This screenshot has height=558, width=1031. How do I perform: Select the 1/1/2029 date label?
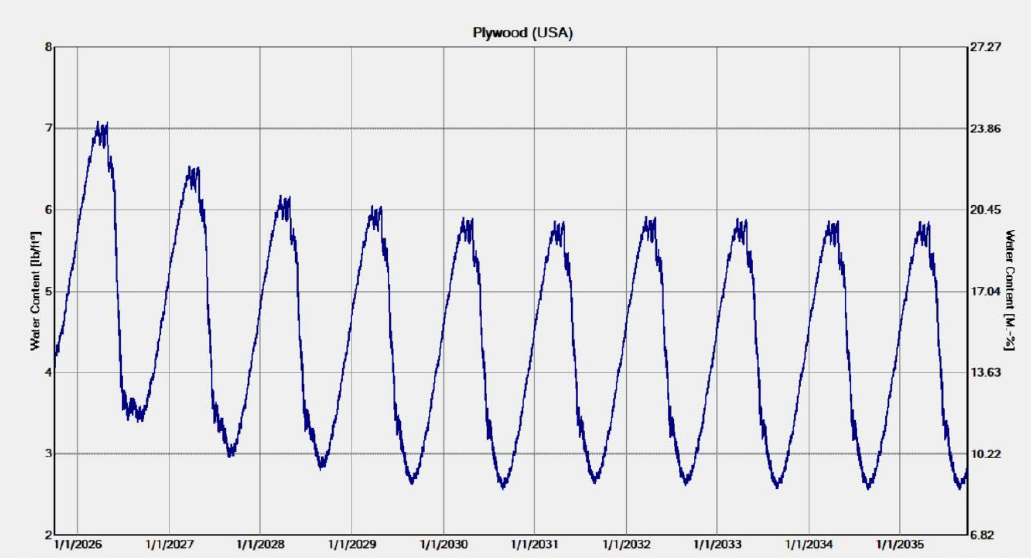point(351,545)
